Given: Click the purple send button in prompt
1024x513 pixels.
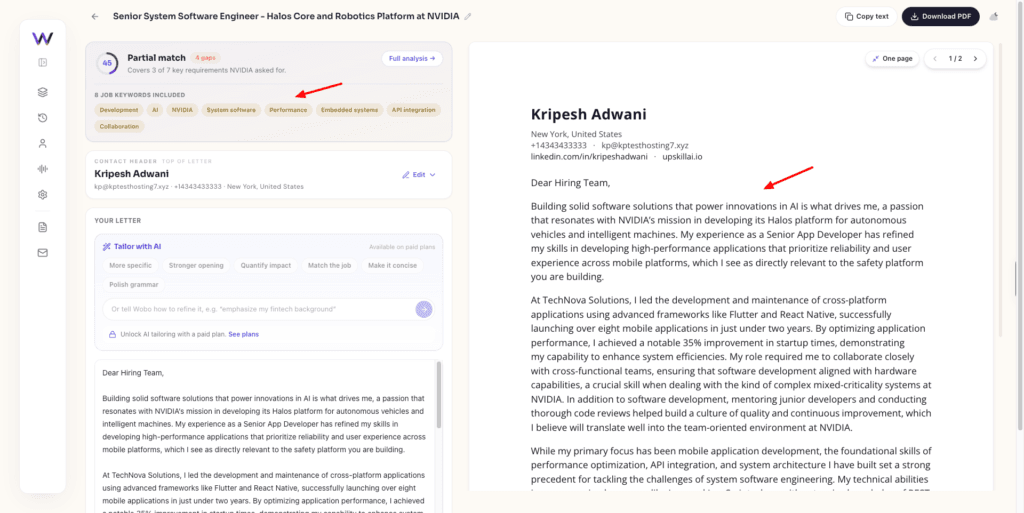Looking at the screenshot, I should coord(424,309).
